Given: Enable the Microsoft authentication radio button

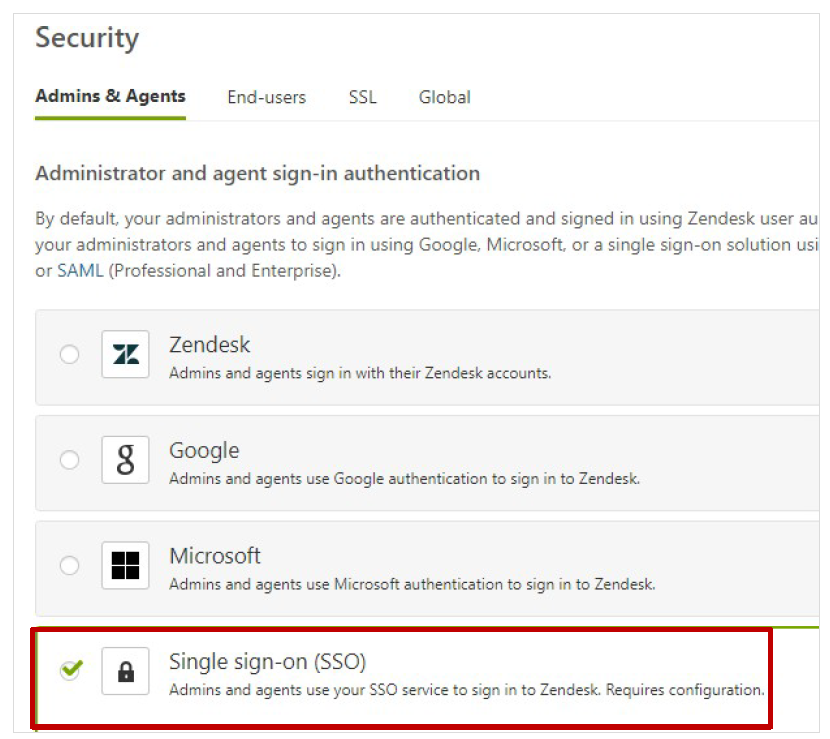Looking at the screenshot, I should click(x=69, y=566).
